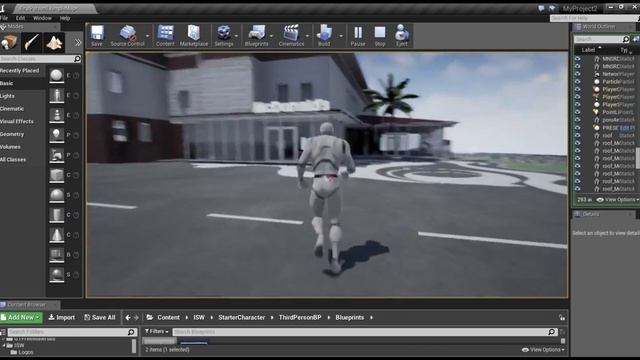Open the Edit menu
The width and height of the screenshot is (640, 360).
pyautogui.click(x=20, y=18)
